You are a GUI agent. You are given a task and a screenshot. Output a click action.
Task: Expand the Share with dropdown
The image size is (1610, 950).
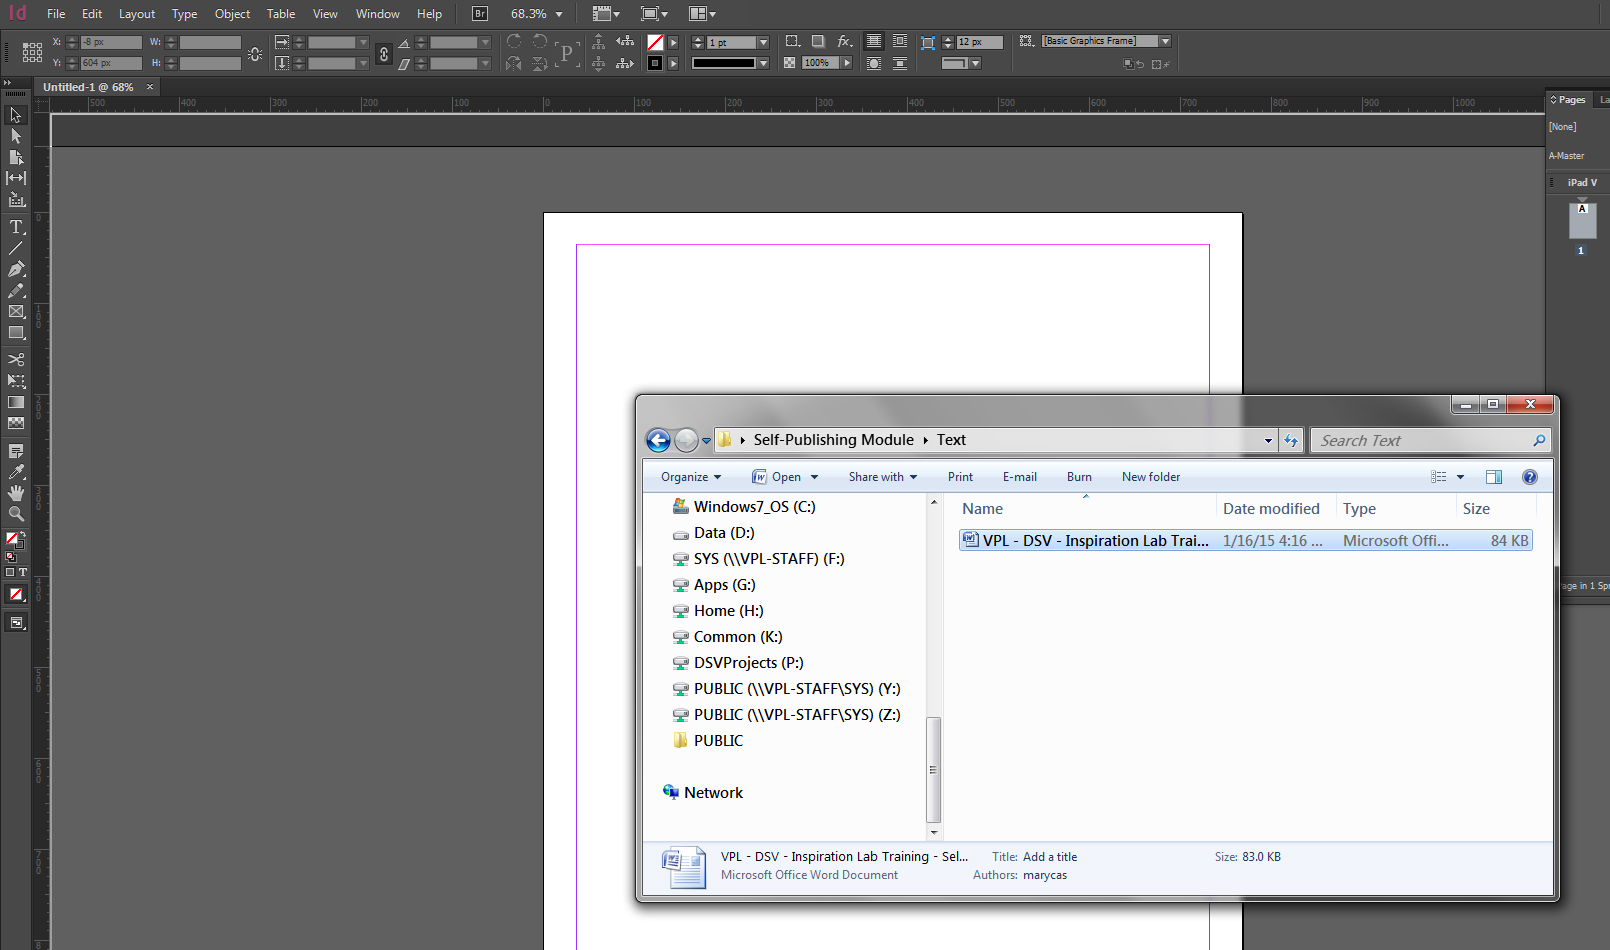pos(883,477)
